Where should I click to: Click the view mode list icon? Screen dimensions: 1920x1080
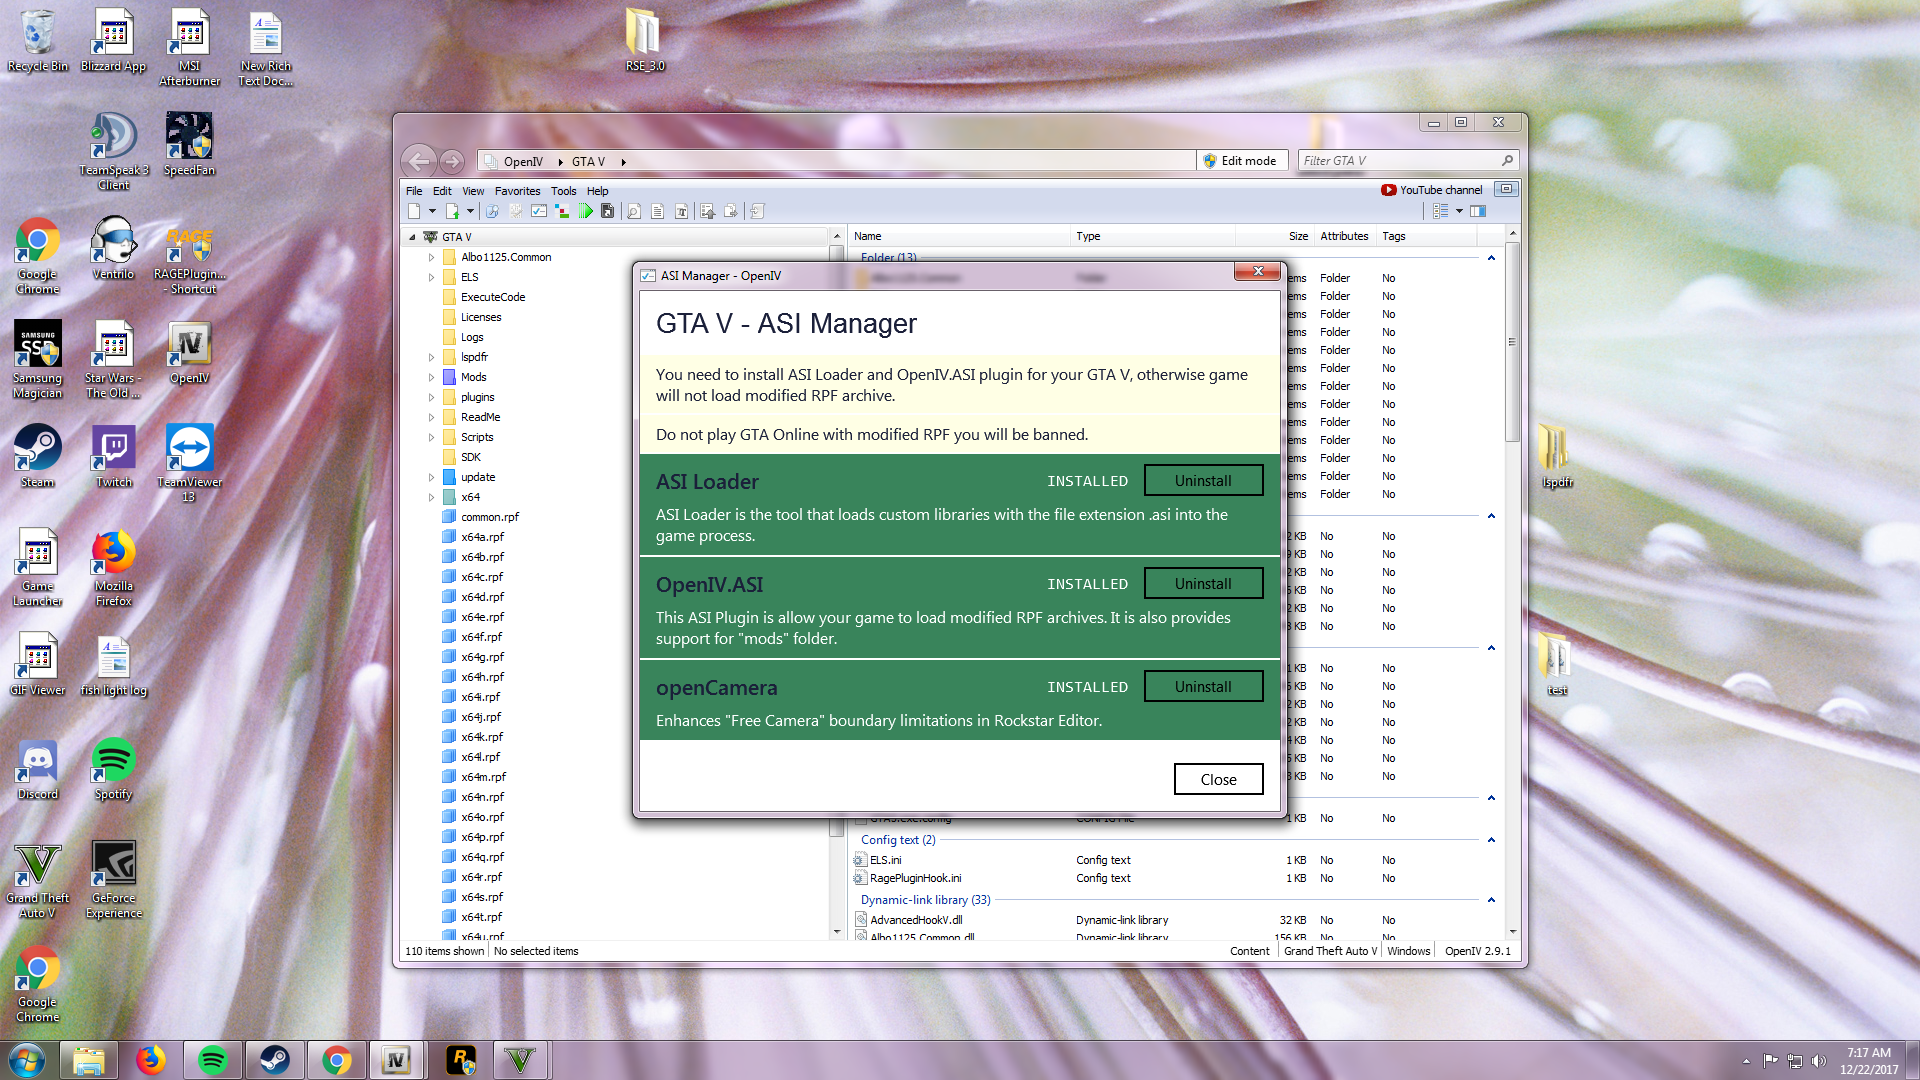(1440, 211)
